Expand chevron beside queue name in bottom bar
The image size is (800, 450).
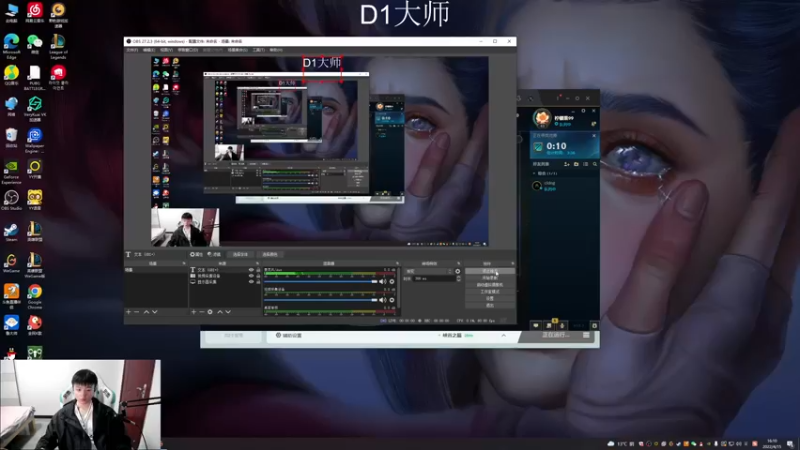click(x=504, y=336)
